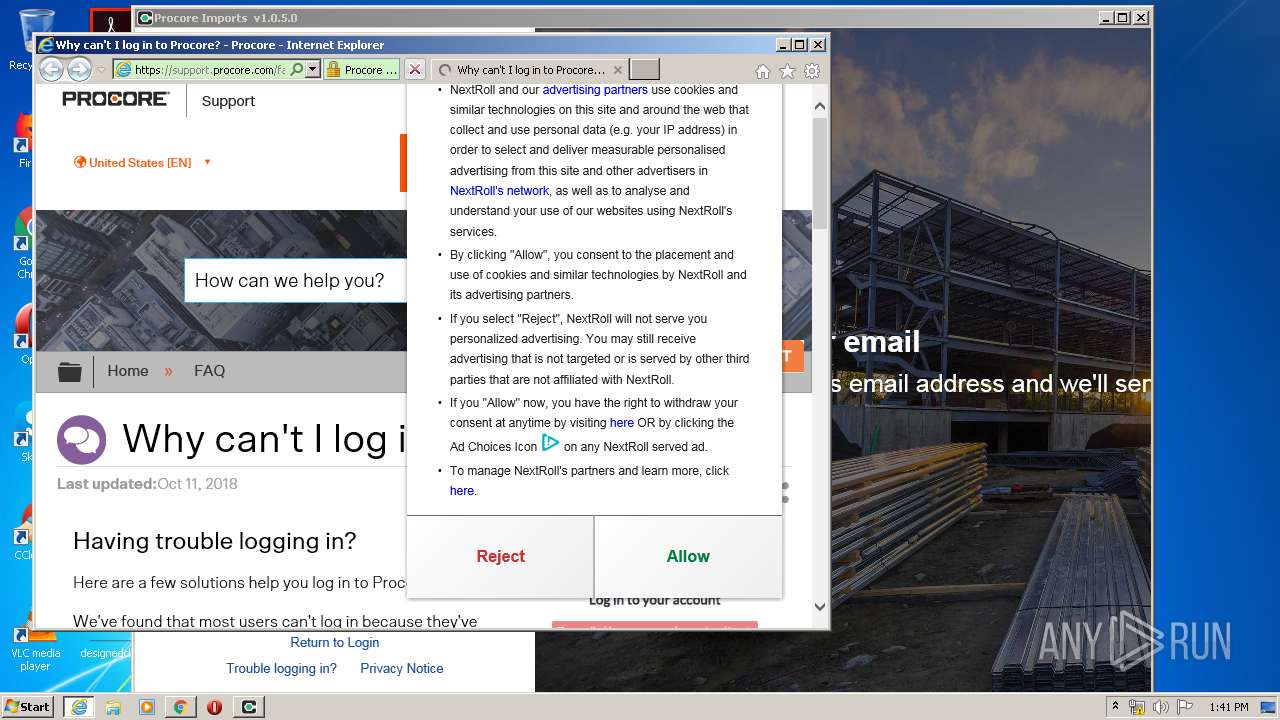Open Opera from the taskbar

click(x=214, y=707)
